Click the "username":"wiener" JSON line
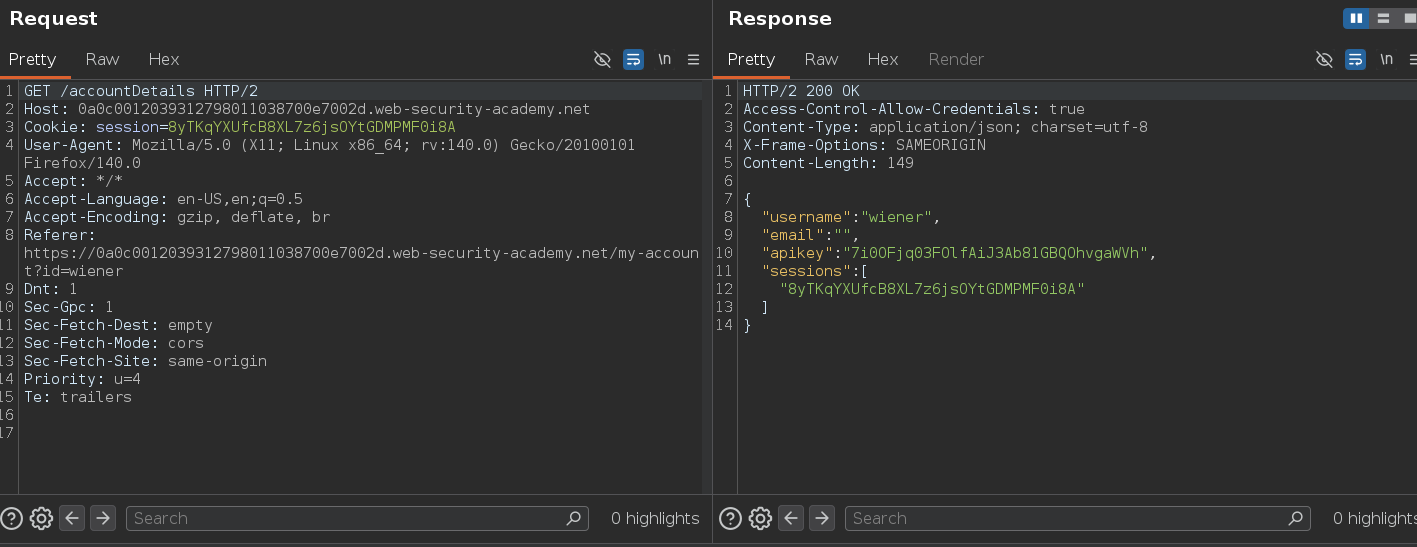The image size is (1417, 547). click(851, 217)
